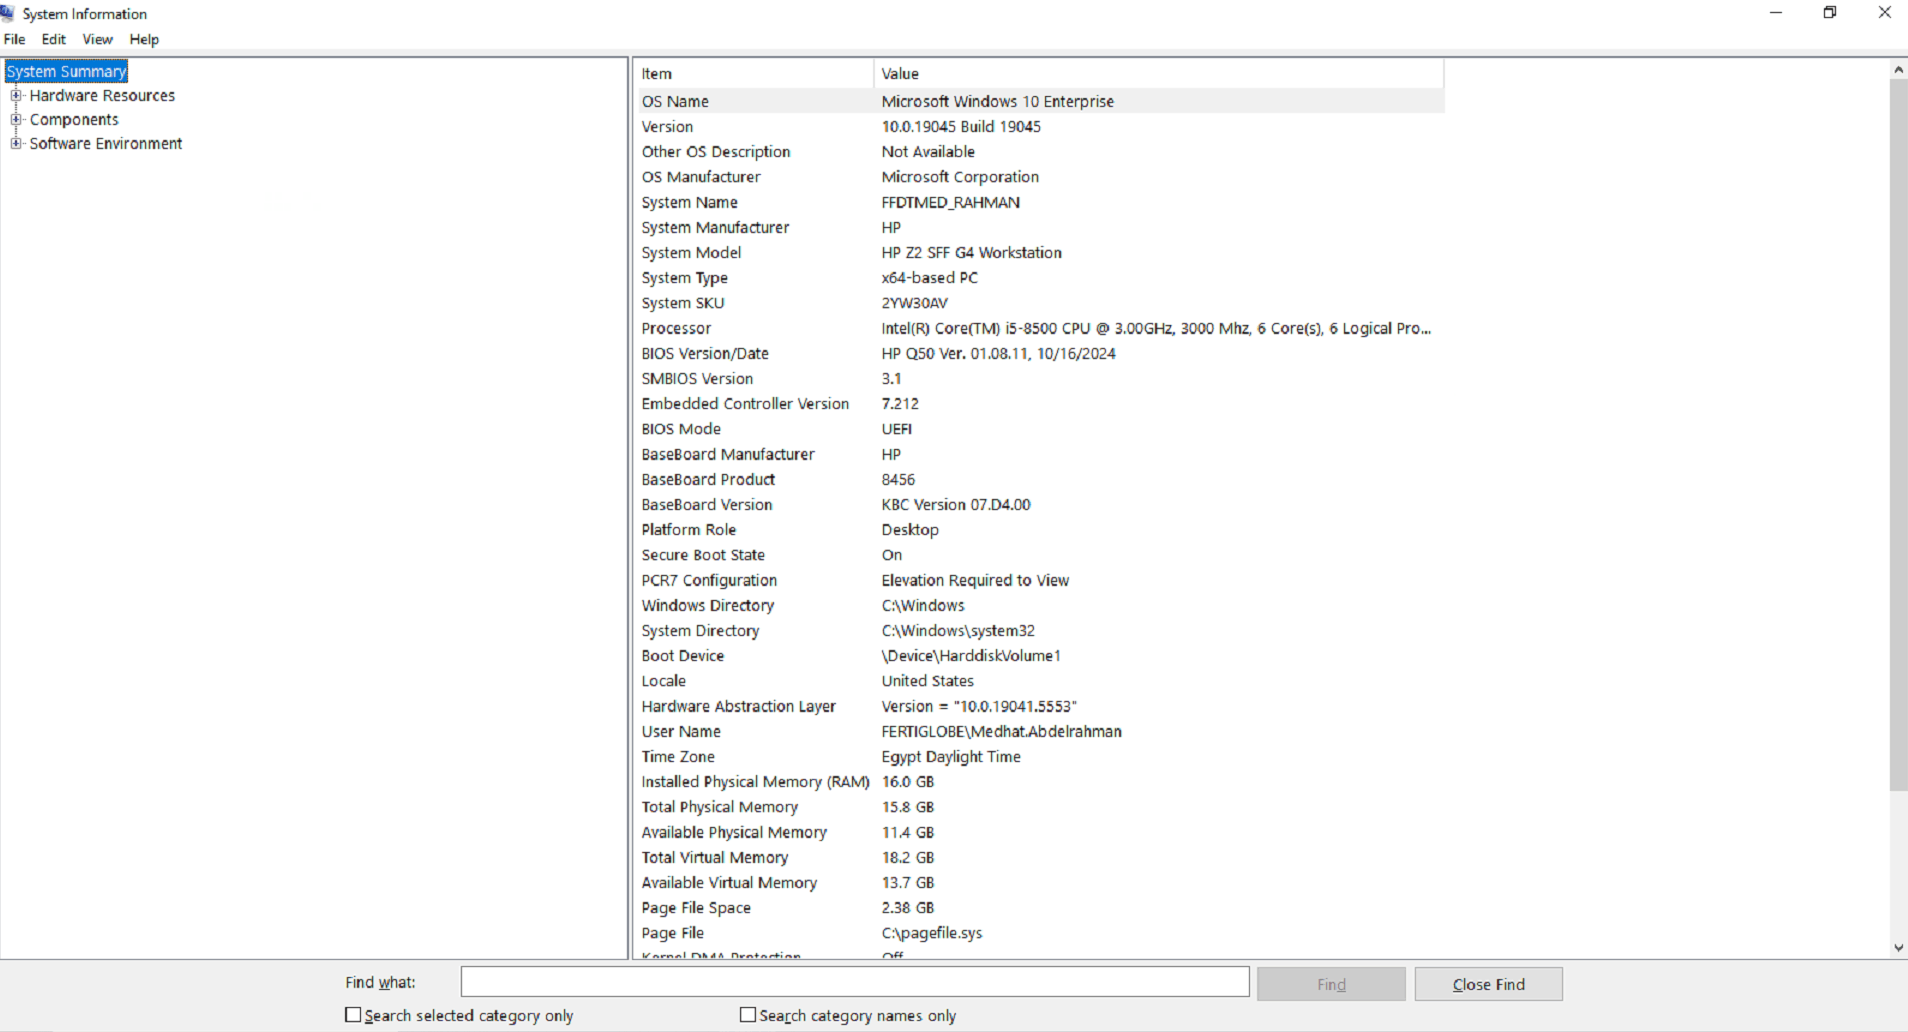1908x1032 pixels.
Task: Click the KBC Version 07.D4.00 value
Action: [956, 504]
